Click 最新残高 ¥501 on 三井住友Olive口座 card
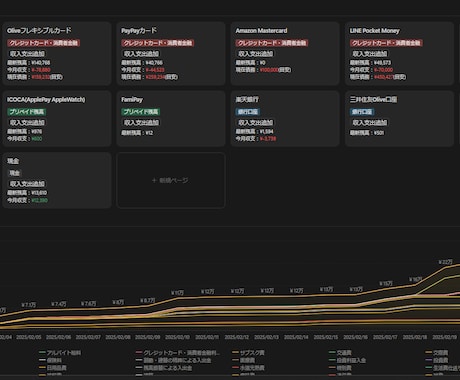The height and width of the screenshot is (380, 460). tap(367, 133)
